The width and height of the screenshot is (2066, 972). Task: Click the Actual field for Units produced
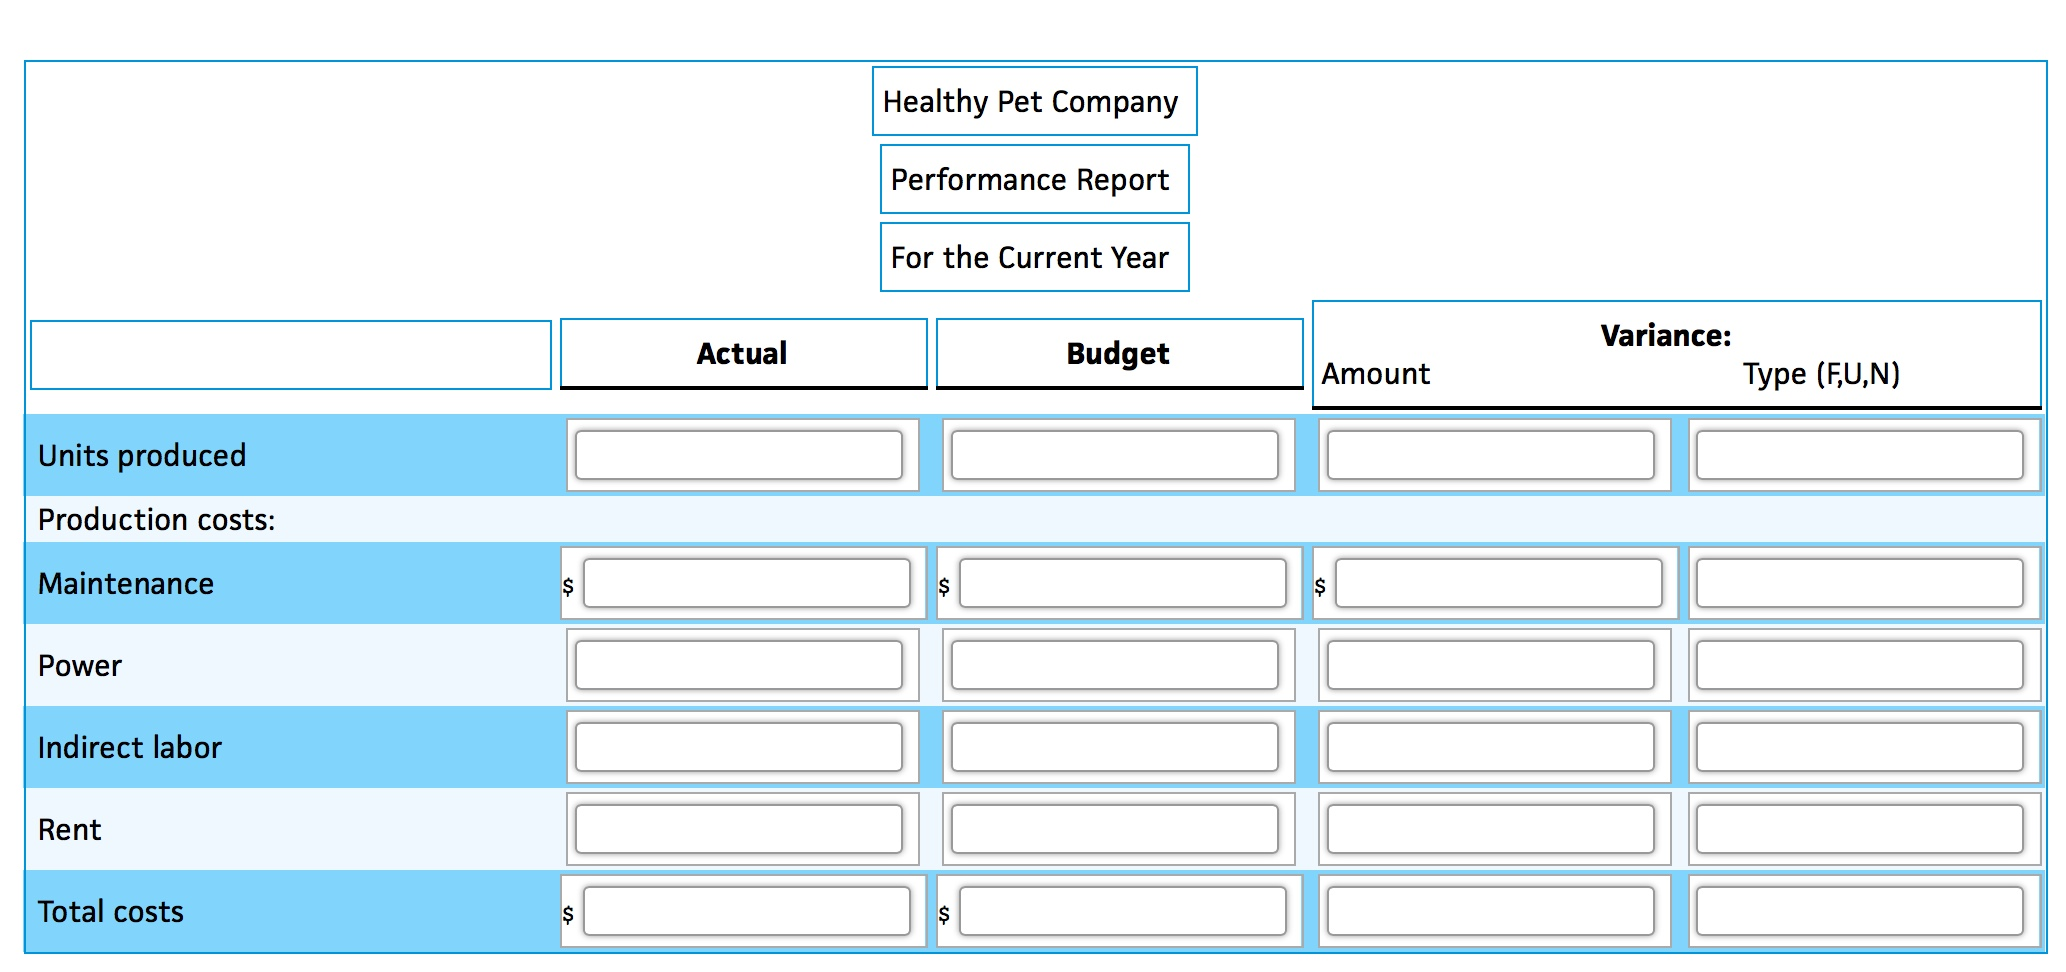[x=739, y=455]
